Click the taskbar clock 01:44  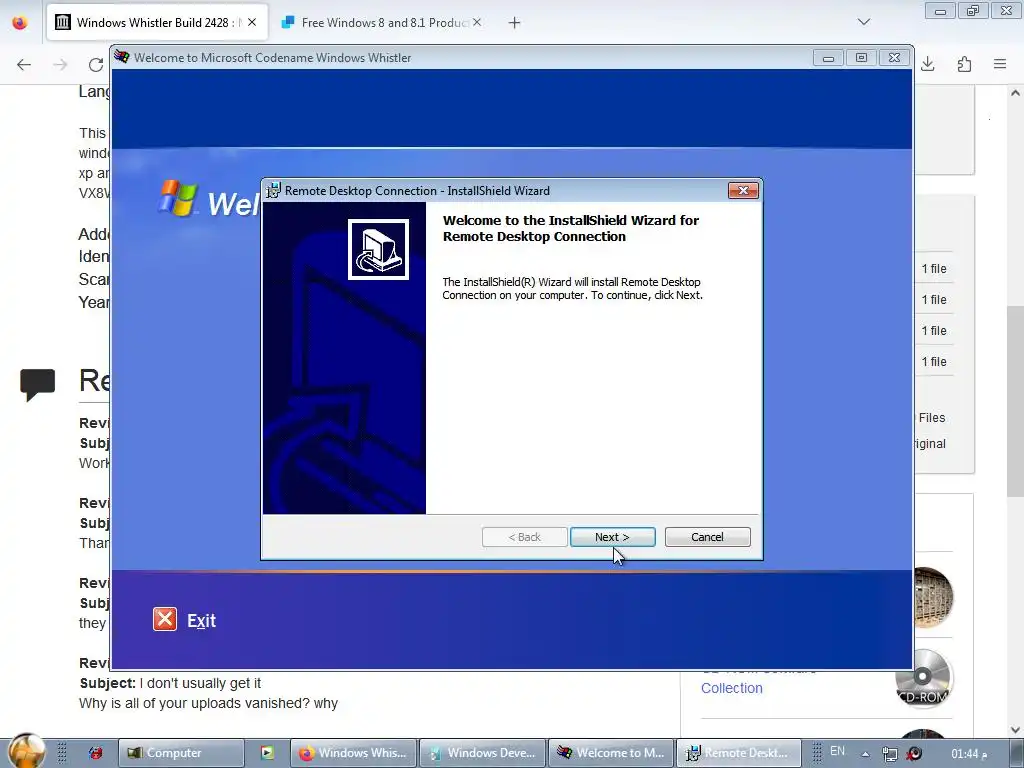pos(969,754)
